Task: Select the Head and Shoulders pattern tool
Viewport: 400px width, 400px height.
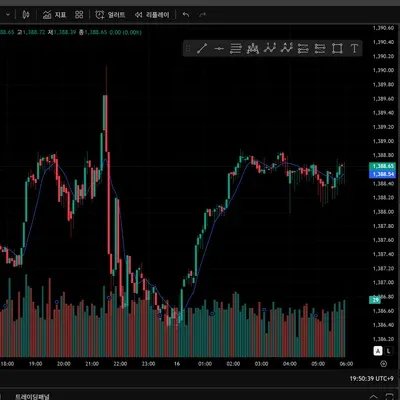Action: (x=253, y=49)
